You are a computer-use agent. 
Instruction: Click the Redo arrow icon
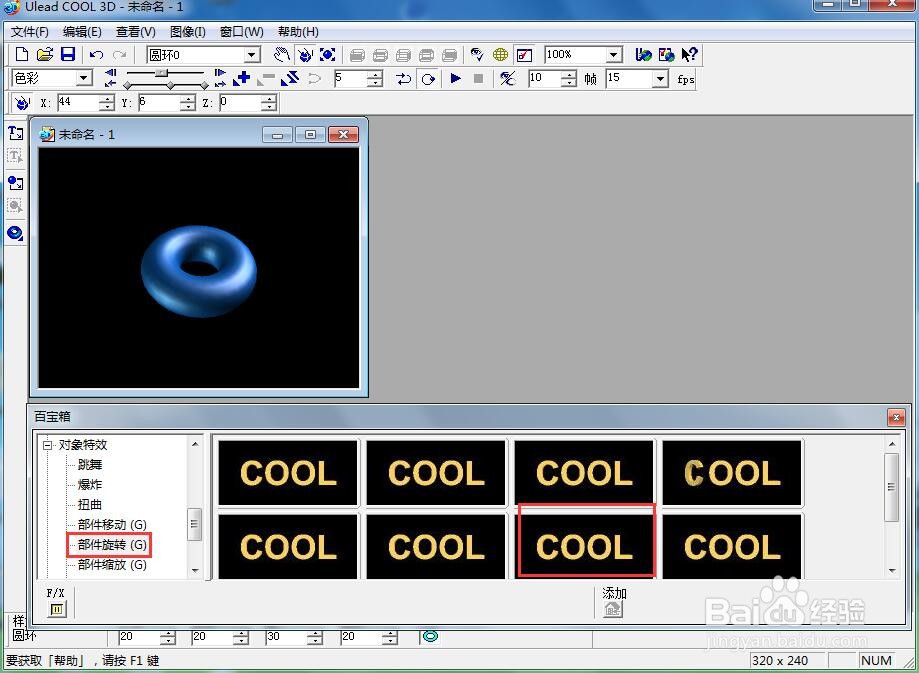tap(120, 55)
